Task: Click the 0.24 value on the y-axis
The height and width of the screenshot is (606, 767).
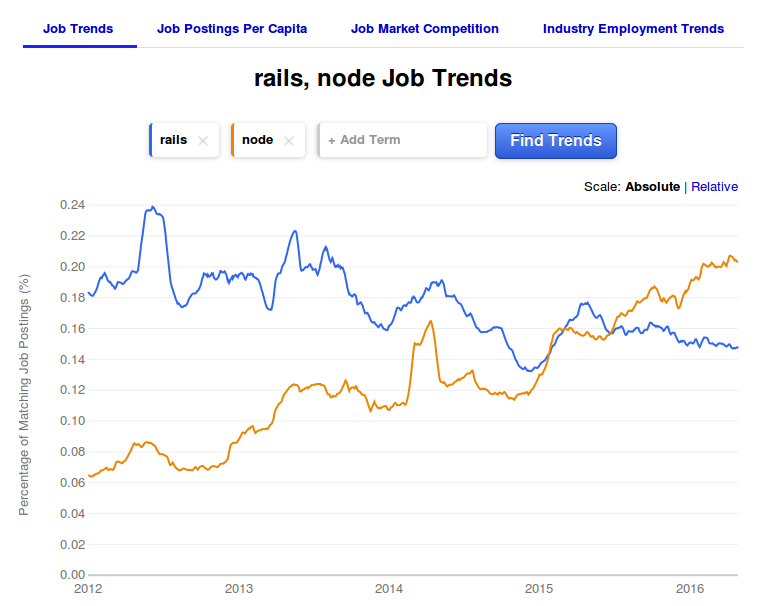Action: pyautogui.click(x=71, y=205)
